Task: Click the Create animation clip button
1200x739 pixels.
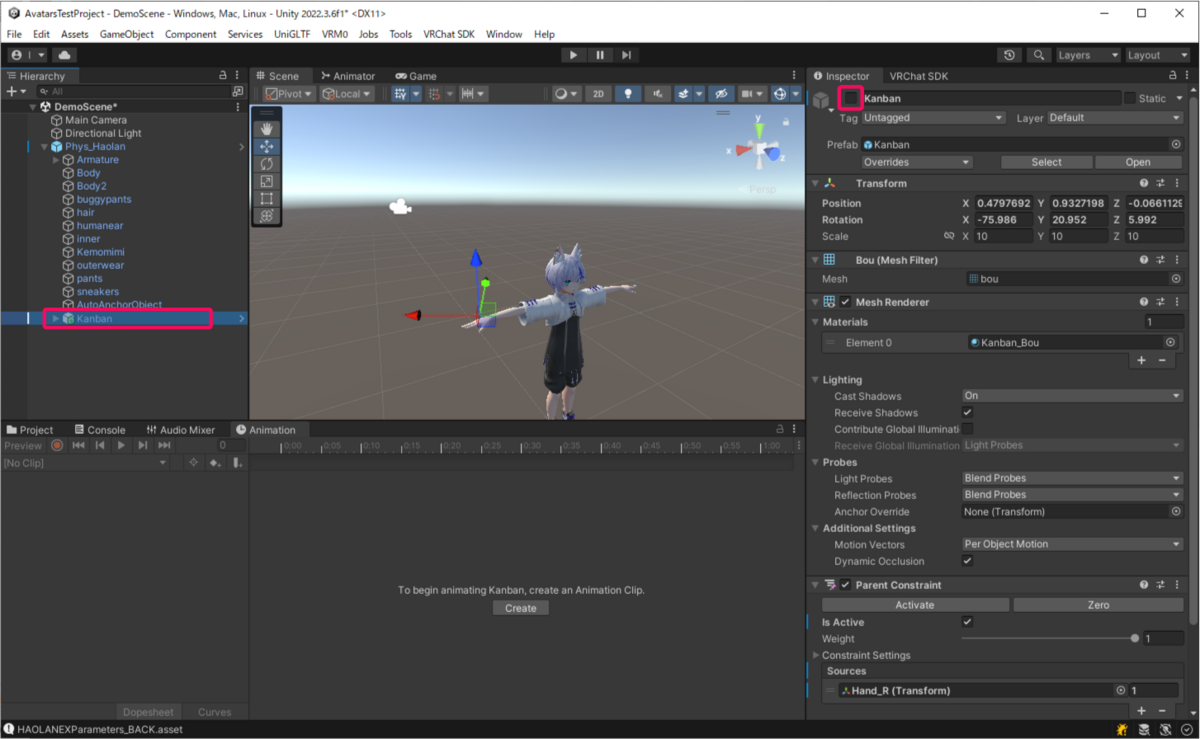Action: coord(521,608)
